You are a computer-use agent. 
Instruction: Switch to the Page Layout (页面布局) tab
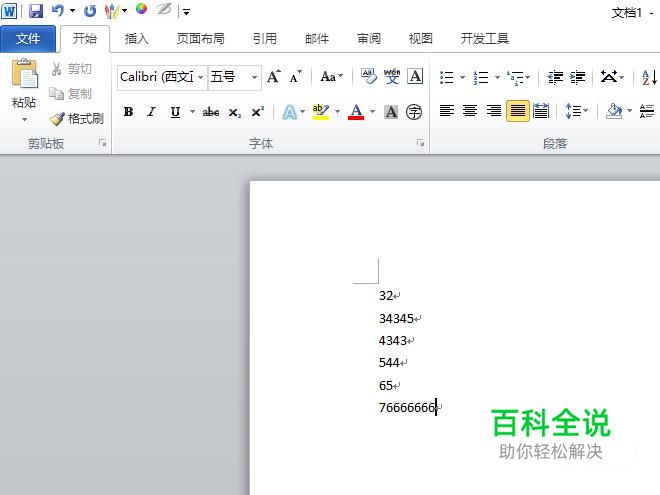coord(200,39)
